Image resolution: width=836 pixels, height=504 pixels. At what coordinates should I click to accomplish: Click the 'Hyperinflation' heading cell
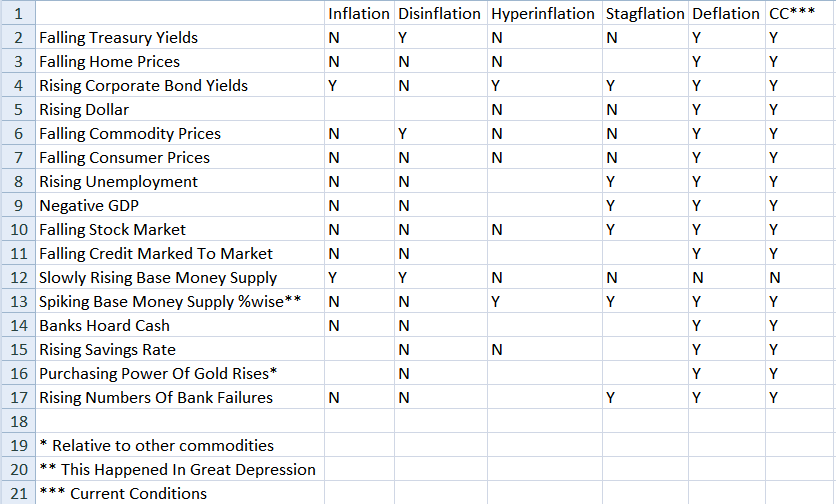pos(544,14)
